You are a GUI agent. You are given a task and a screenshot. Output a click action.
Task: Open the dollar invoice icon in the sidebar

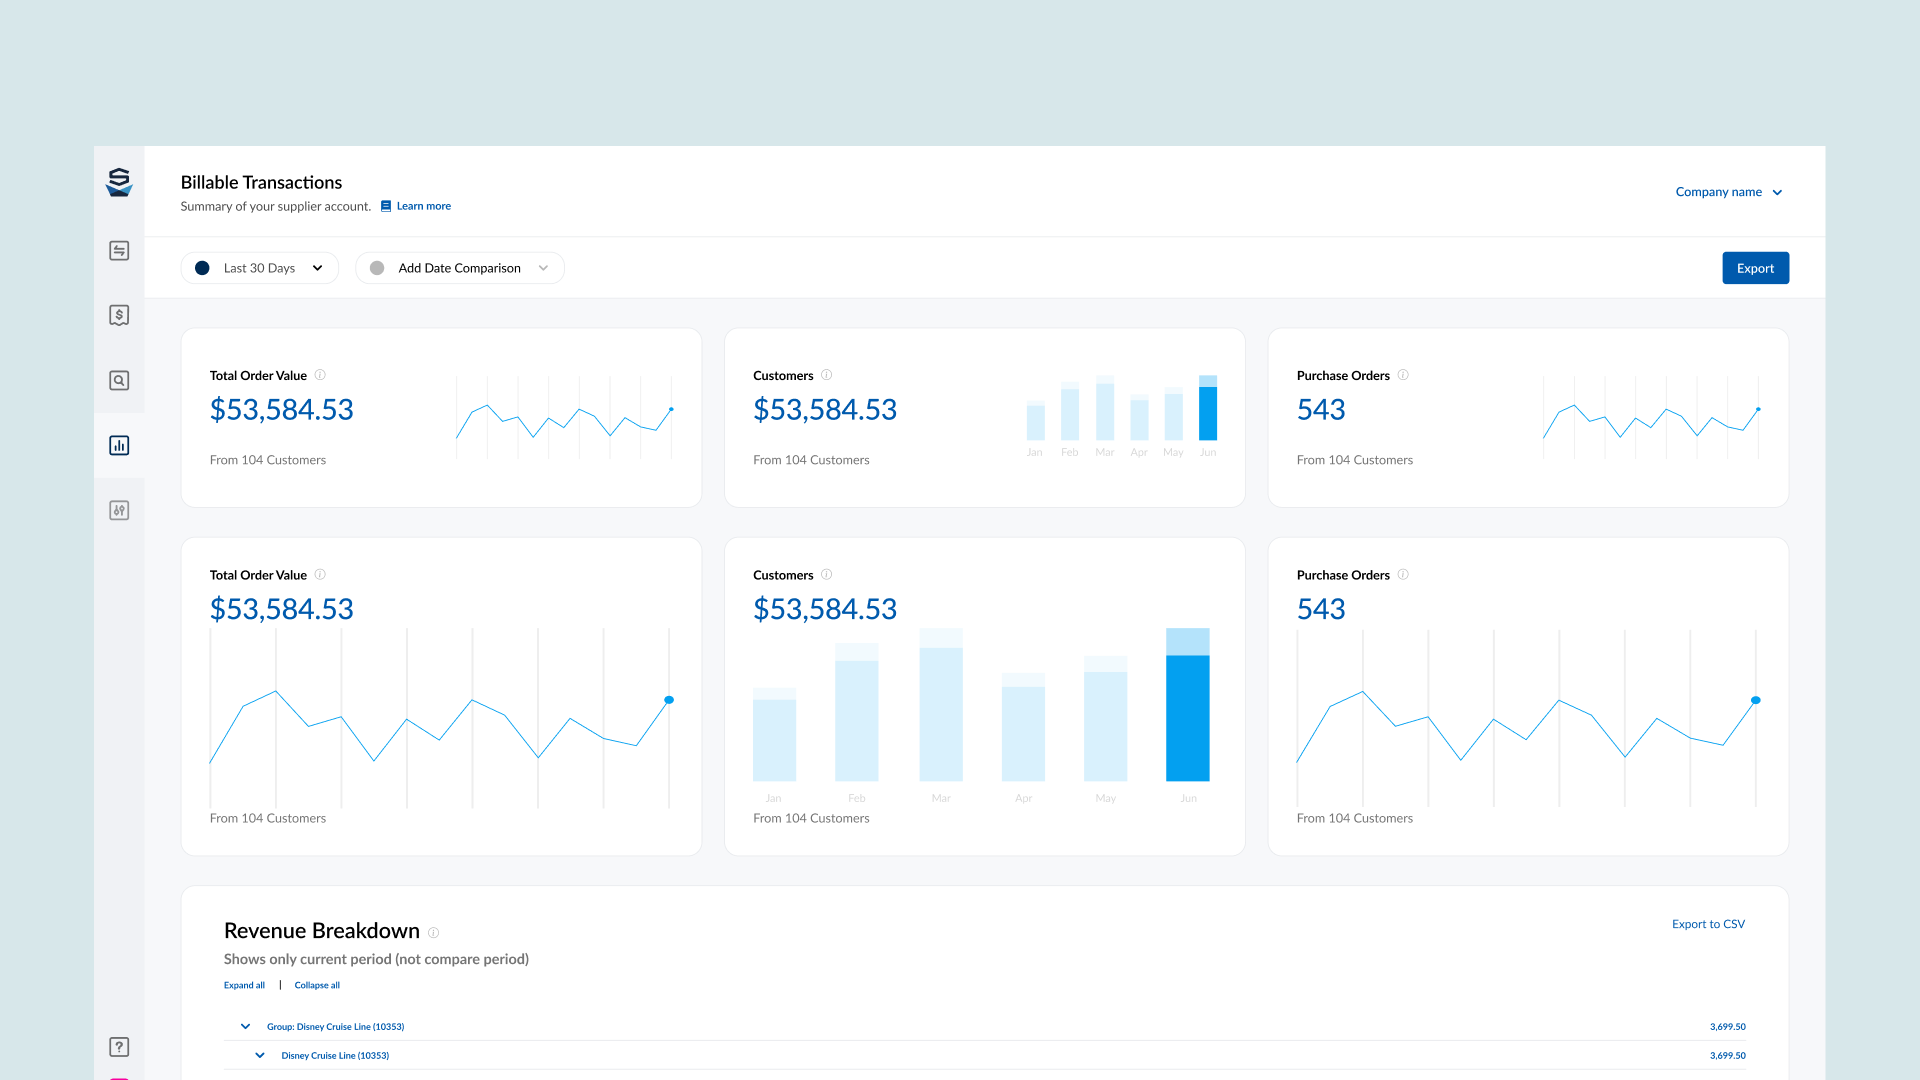pos(119,316)
